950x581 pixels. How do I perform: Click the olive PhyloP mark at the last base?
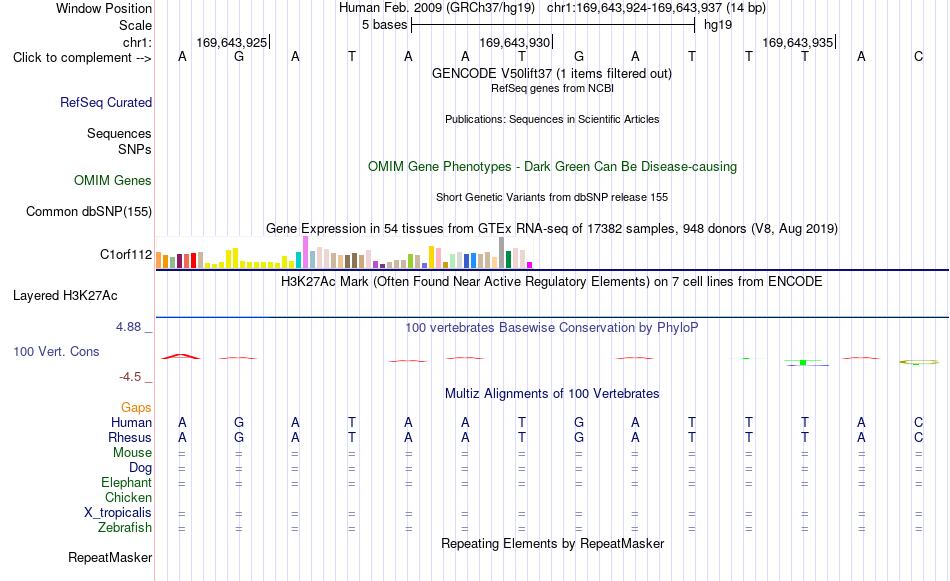click(x=919, y=362)
